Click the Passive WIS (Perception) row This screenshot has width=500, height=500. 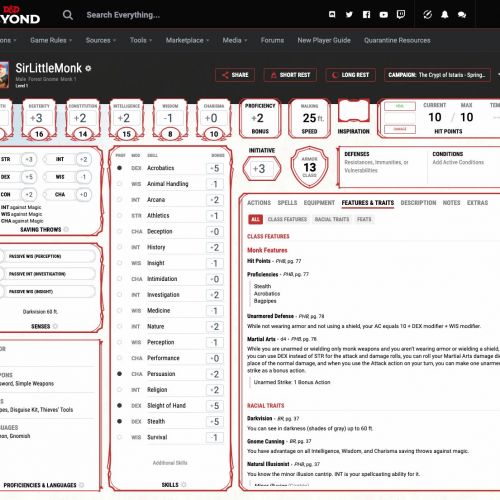tap(47, 256)
